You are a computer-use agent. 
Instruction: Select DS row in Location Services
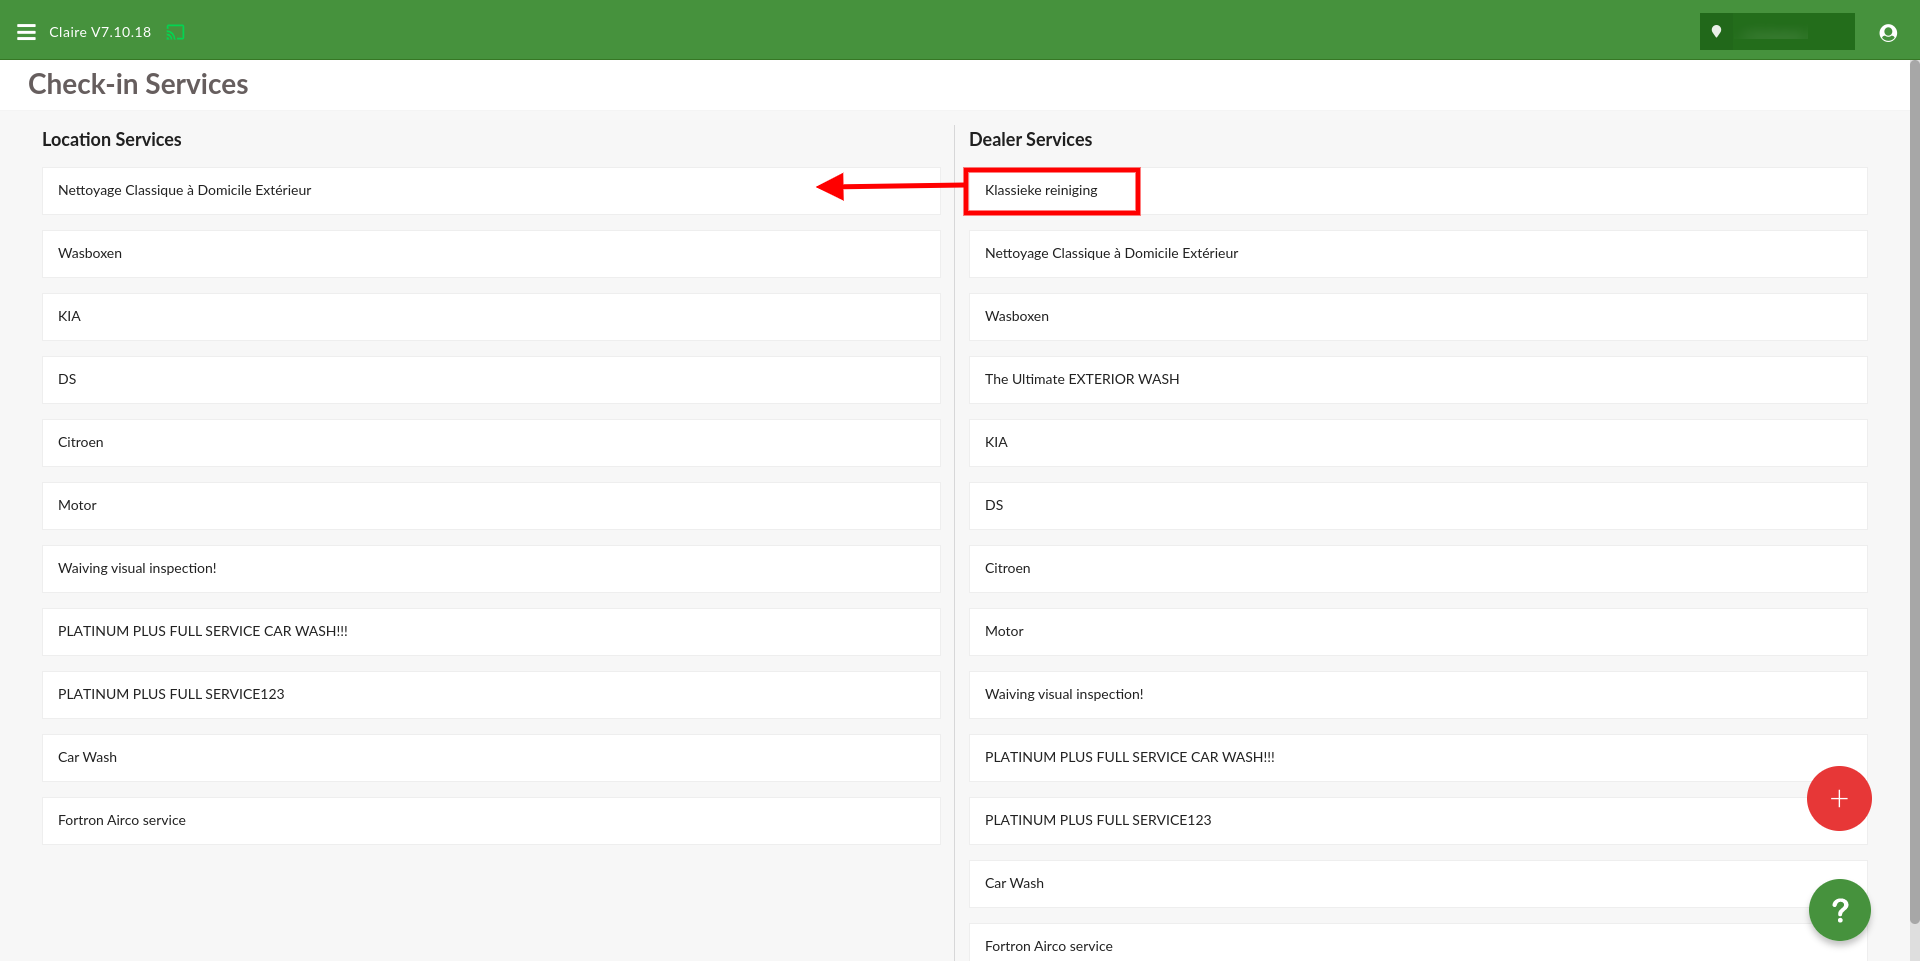click(491, 379)
